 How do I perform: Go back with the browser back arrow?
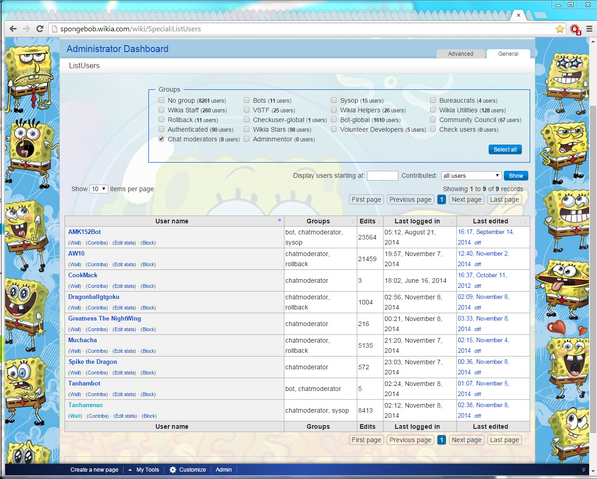pyautogui.click(x=13, y=29)
